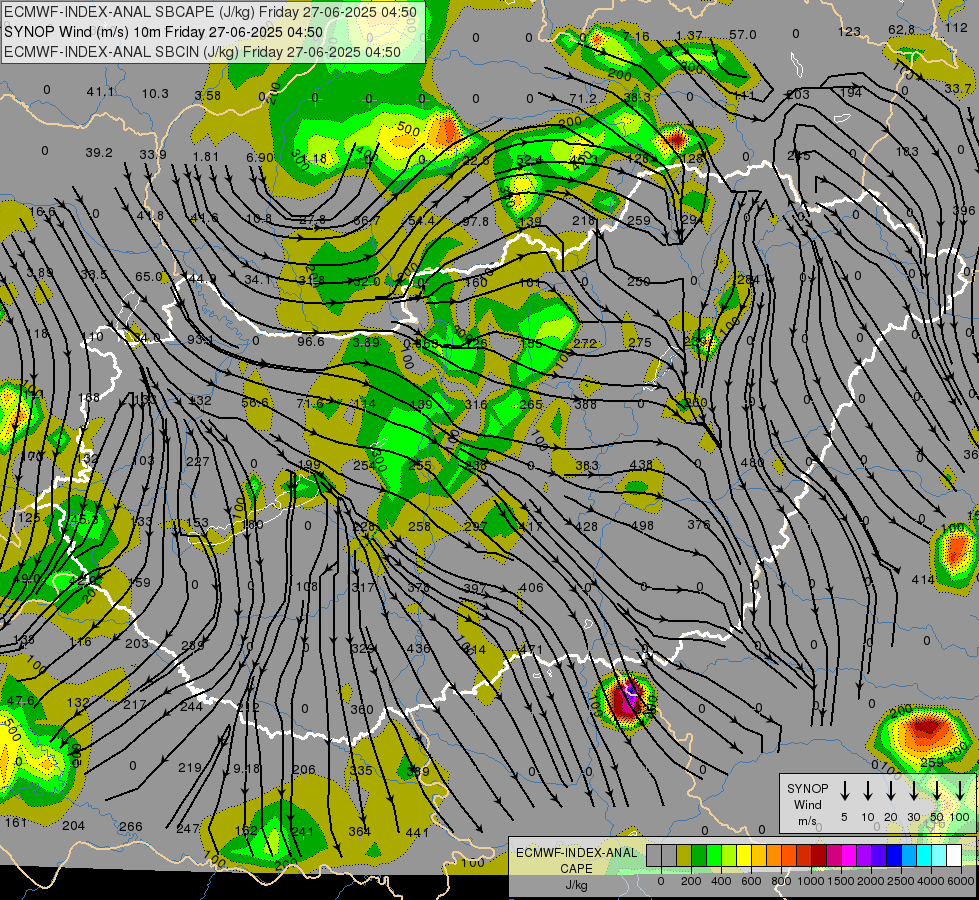Image resolution: width=979 pixels, height=900 pixels.
Task: Click the map value '335'
Action: point(360,771)
